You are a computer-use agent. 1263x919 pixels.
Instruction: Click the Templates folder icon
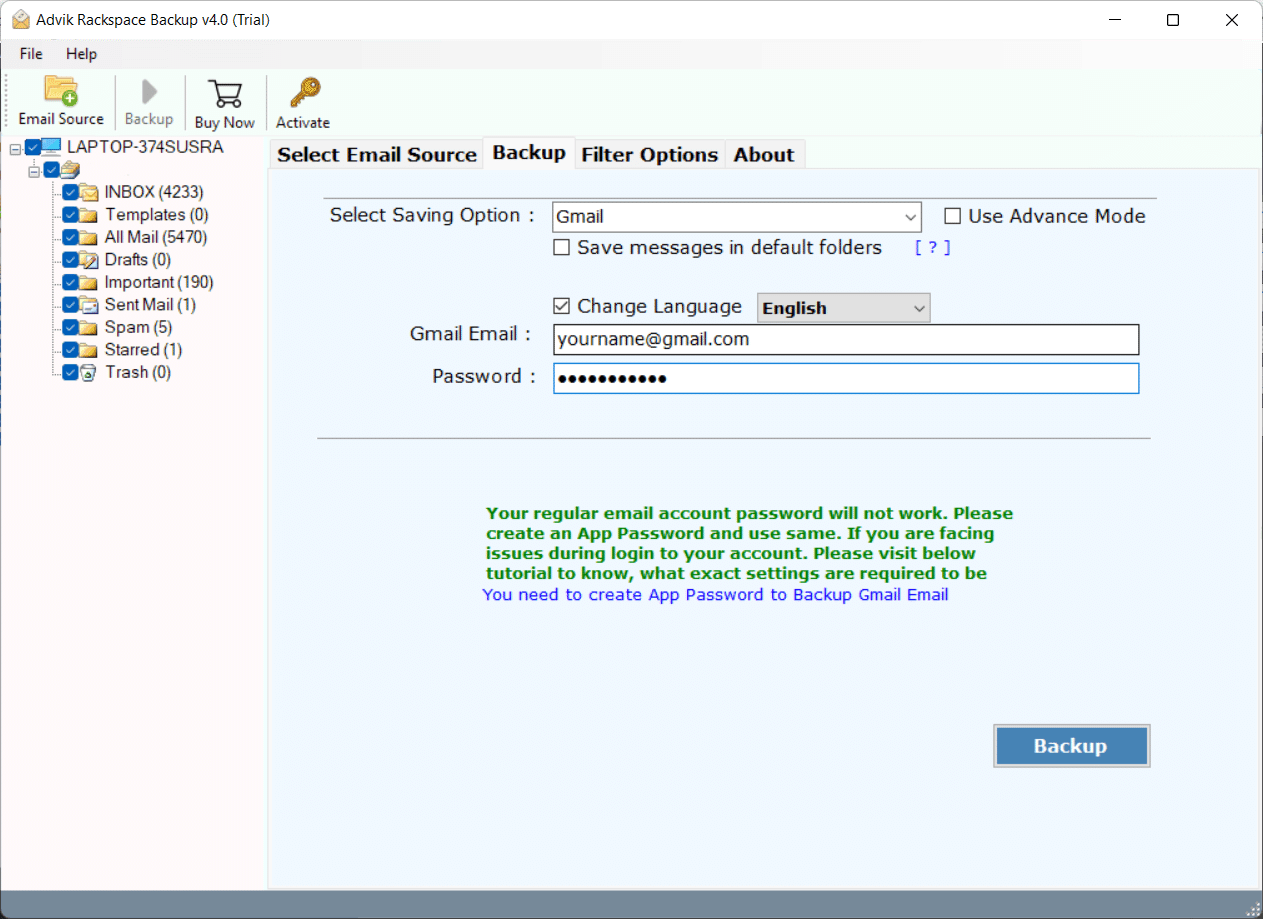[89, 215]
